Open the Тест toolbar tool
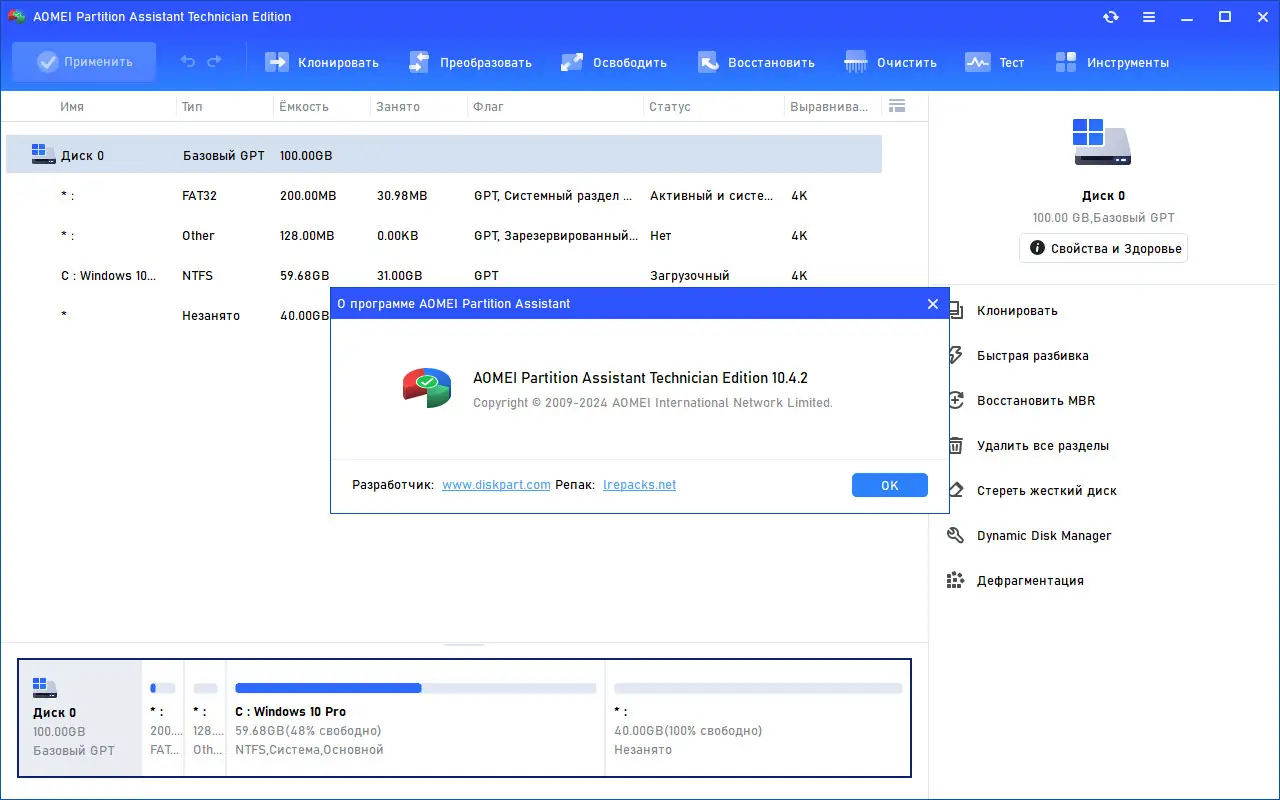 [x=995, y=62]
